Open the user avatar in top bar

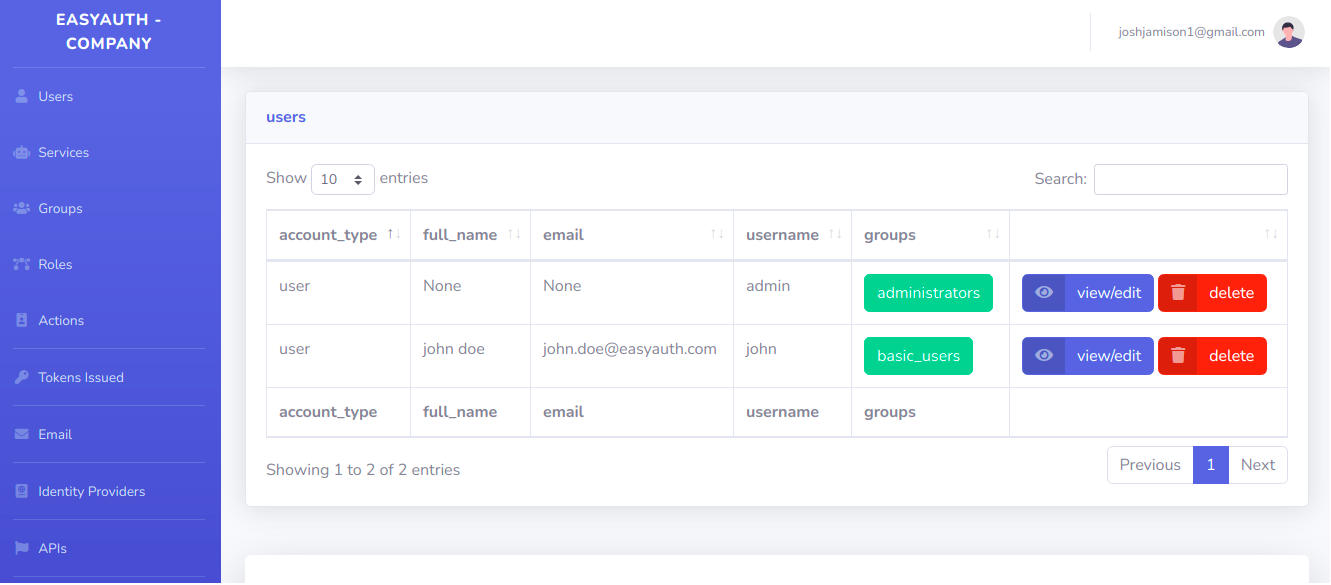[1289, 32]
